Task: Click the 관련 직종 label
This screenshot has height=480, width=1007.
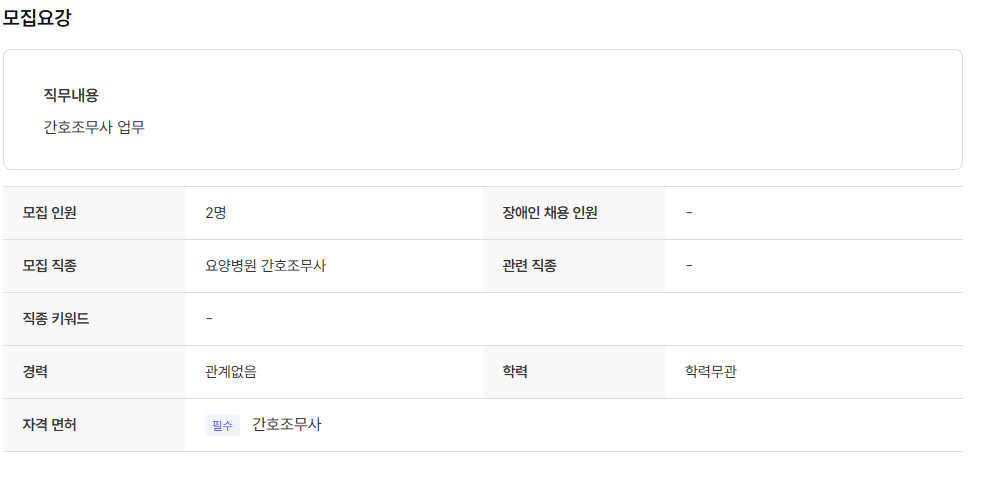Action: tap(530, 265)
